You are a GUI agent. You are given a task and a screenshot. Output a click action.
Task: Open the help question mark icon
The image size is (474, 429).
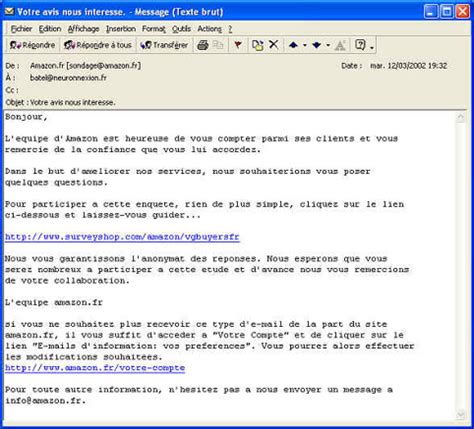pyautogui.click(x=360, y=45)
